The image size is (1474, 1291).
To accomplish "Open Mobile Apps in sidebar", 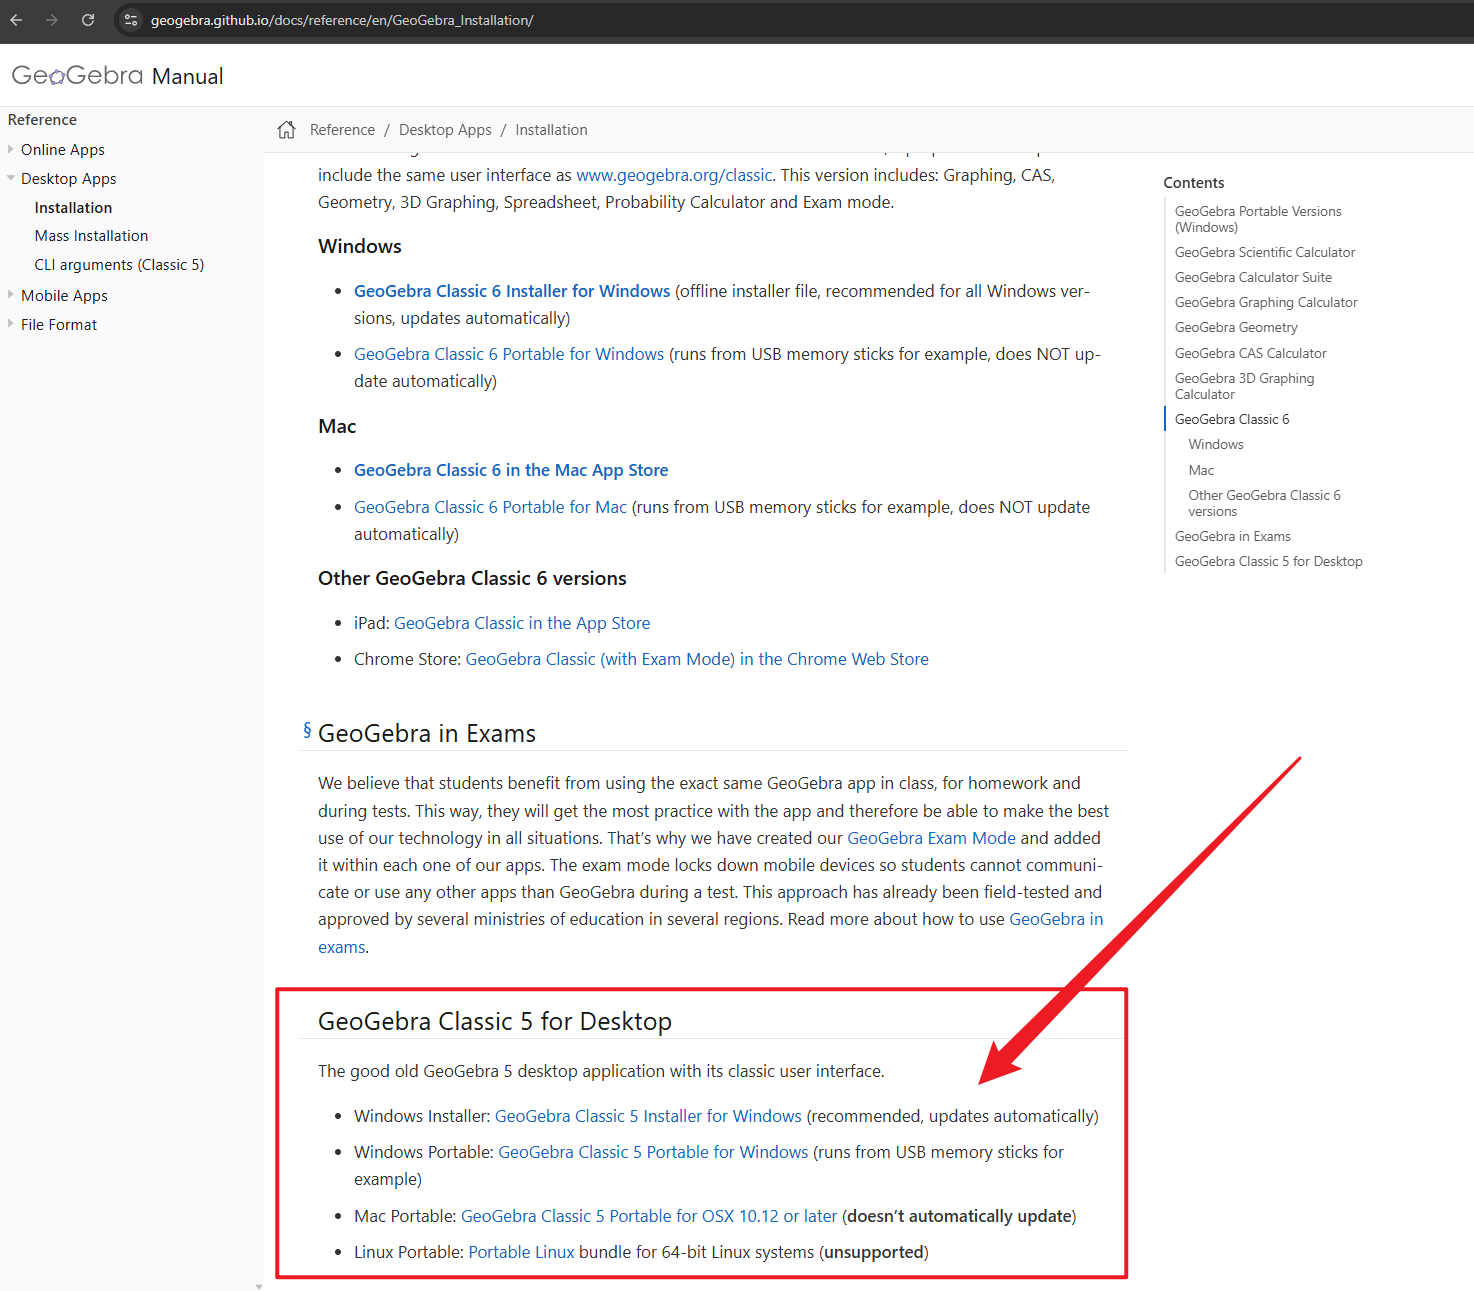I will pos(64,296).
